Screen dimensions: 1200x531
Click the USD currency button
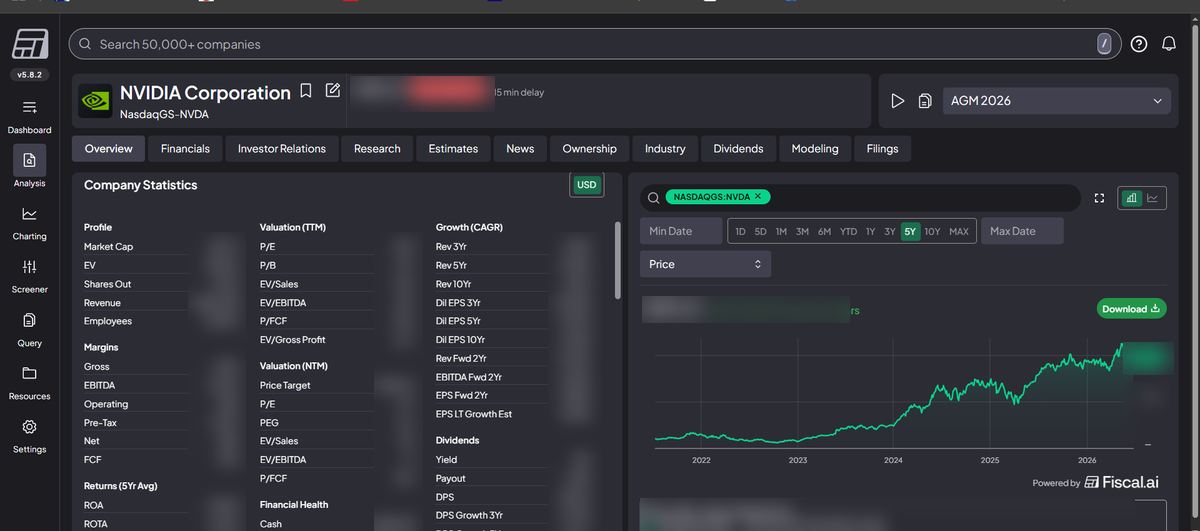pyautogui.click(x=586, y=185)
